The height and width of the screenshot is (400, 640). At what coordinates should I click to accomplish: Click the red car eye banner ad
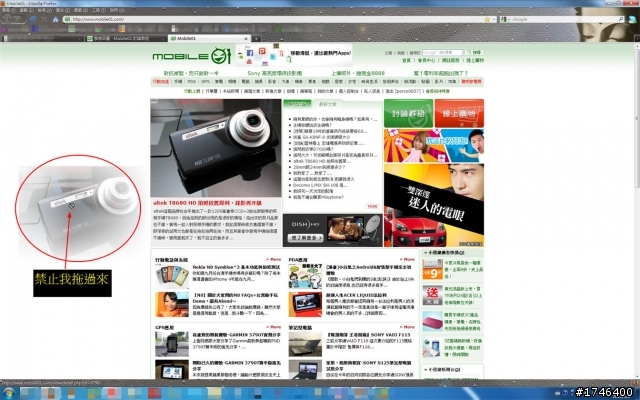[x=434, y=205]
